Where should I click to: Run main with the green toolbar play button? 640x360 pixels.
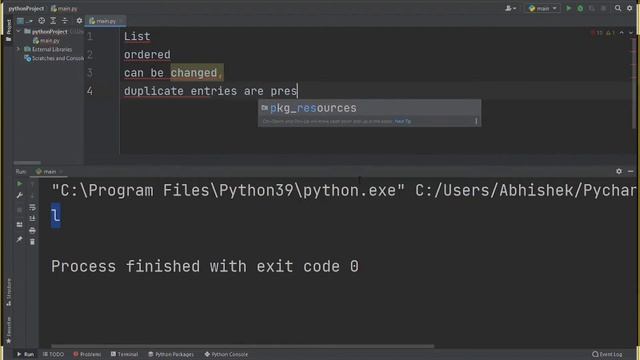coord(568,8)
